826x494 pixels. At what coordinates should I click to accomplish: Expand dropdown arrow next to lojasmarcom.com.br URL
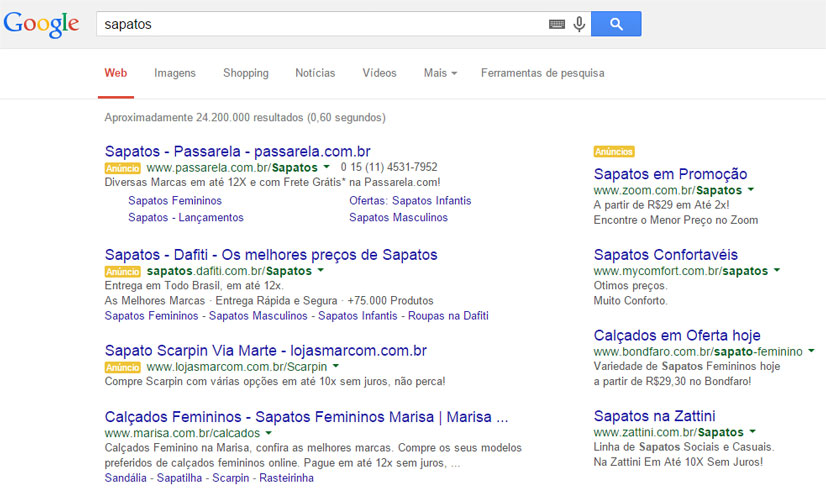[x=336, y=366]
